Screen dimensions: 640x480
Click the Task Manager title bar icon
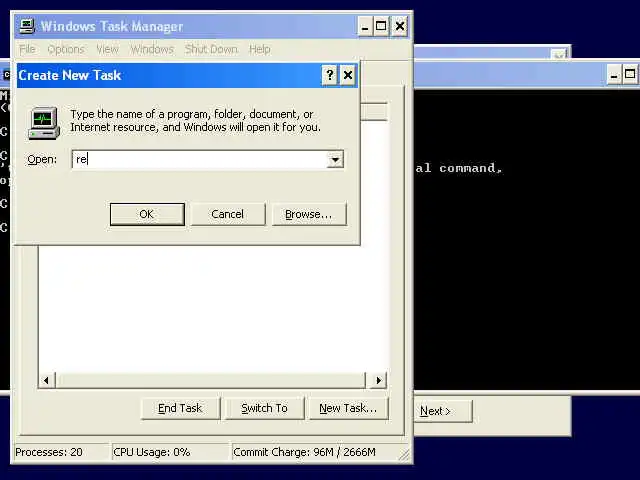(x=27, y=26)
